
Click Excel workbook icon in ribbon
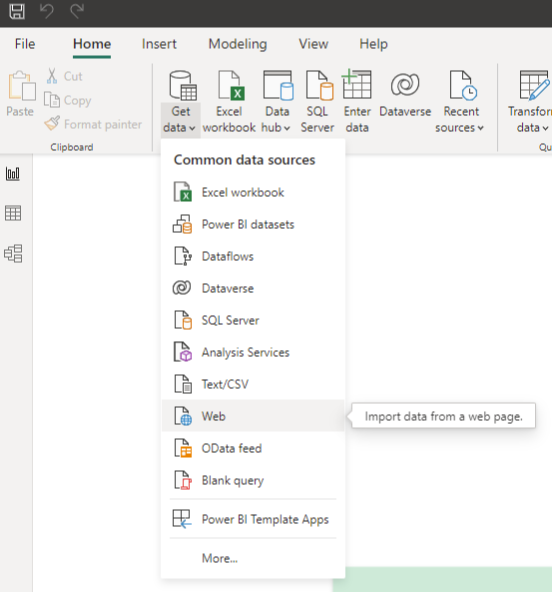(x=230, y=85)
